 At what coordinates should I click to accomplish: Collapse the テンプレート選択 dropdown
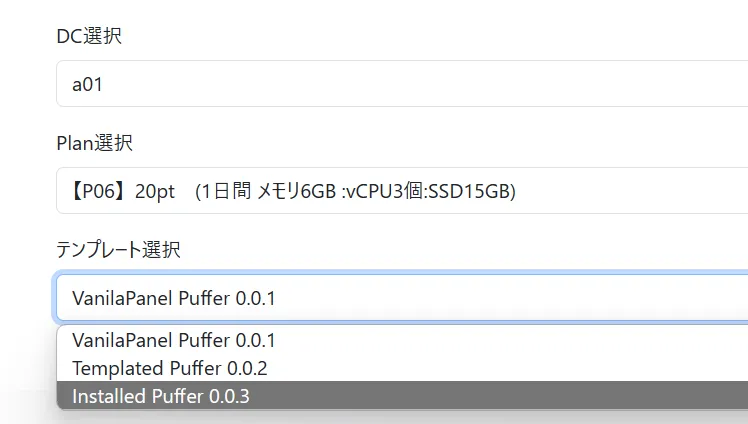(x=400, y=298)
